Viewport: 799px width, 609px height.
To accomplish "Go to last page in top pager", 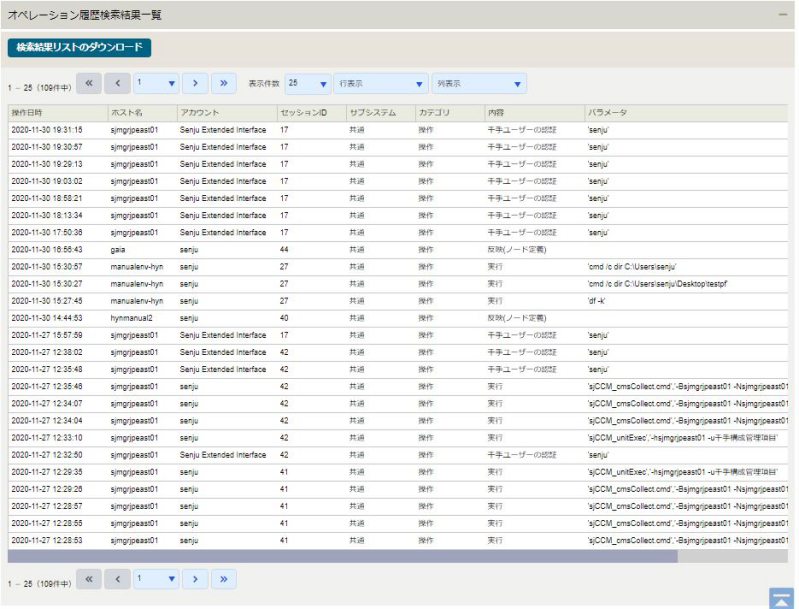I will coord(224,83).
